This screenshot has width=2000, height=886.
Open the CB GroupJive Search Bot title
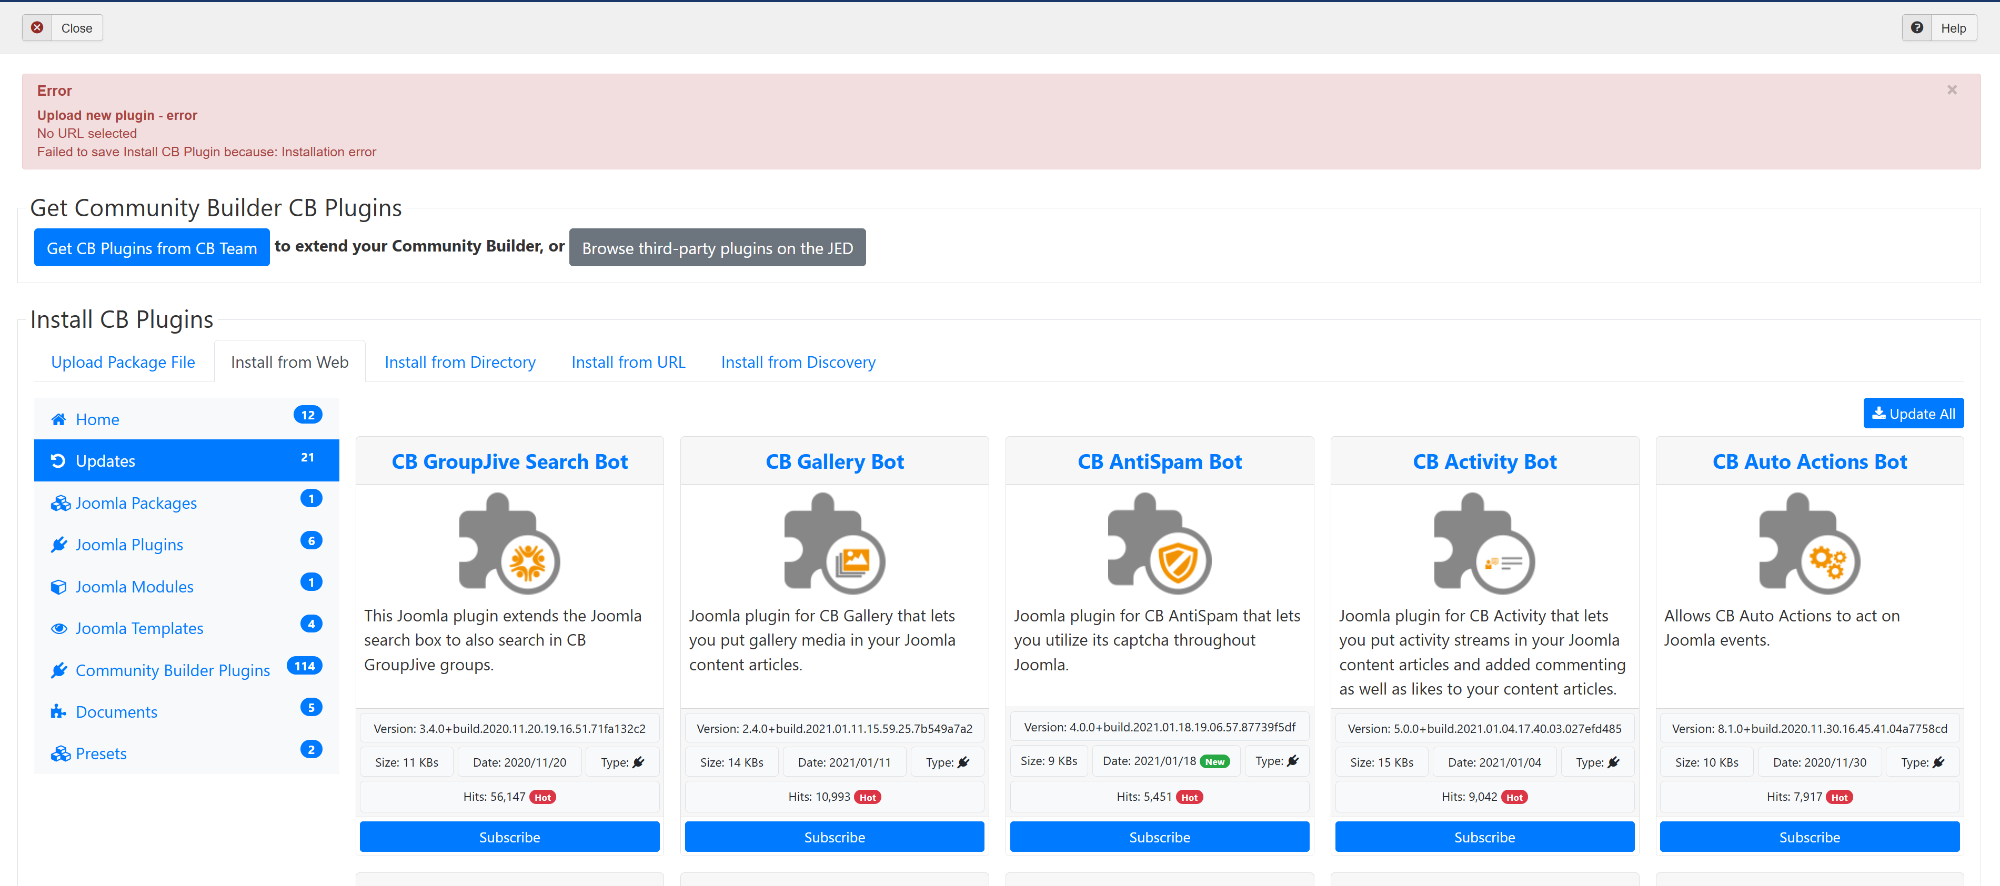tap(509, 462)
